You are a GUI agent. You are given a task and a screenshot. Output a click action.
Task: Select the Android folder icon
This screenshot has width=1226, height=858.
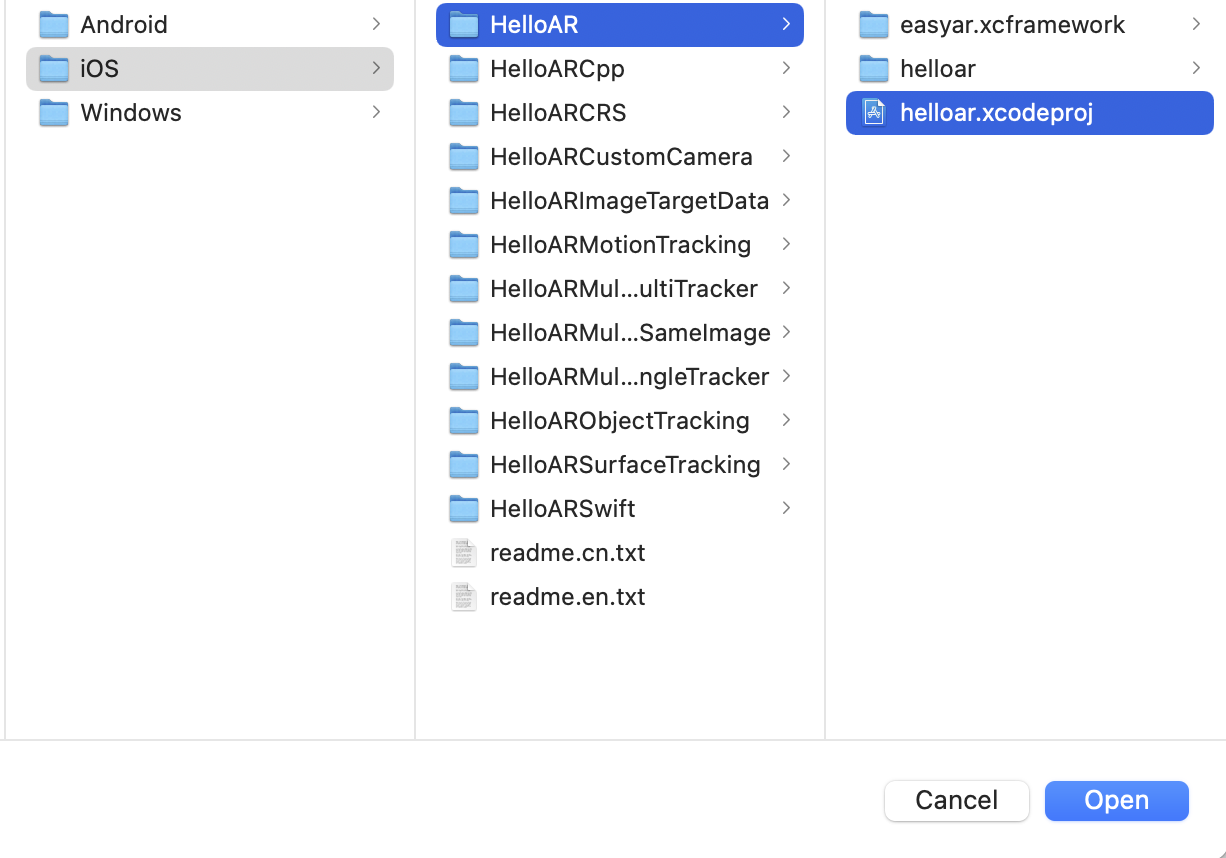pyautogui.click(x=53, y=25)
